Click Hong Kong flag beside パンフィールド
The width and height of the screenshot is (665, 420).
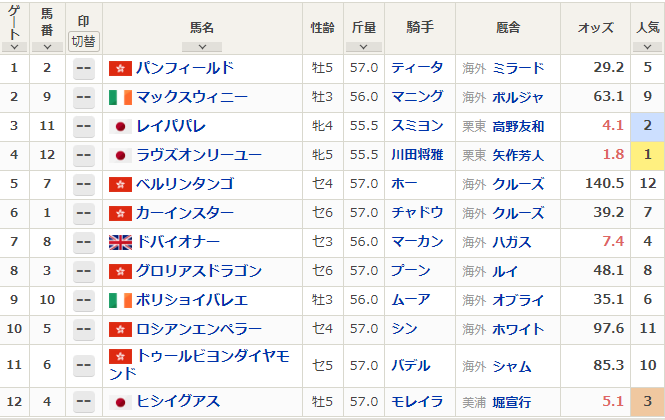(x=120, y=68)
